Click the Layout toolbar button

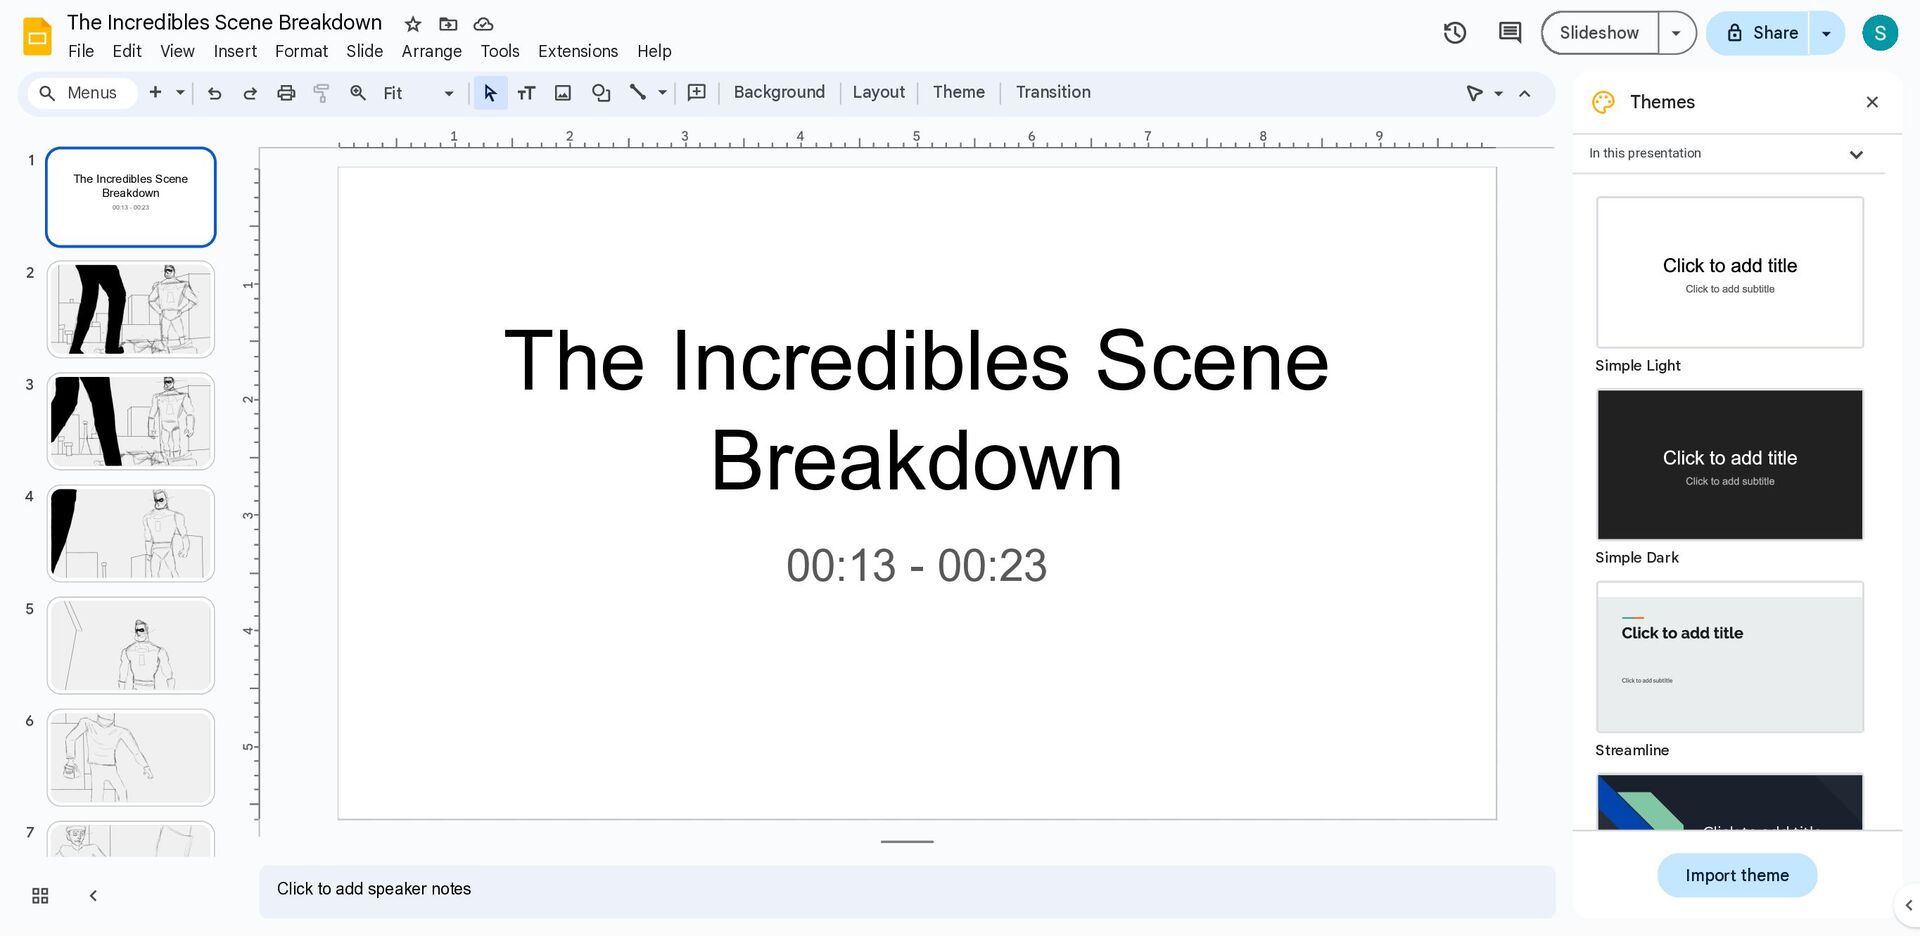tap(878, 92)
